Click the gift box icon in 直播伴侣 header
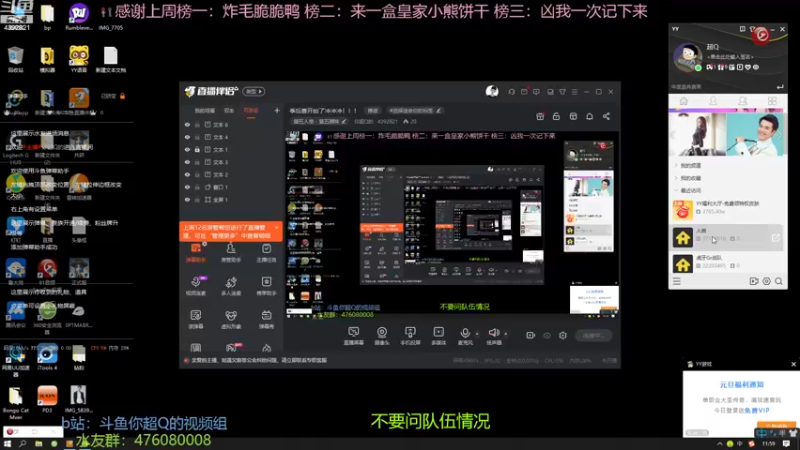800x450 pixels. click(540, 116)
